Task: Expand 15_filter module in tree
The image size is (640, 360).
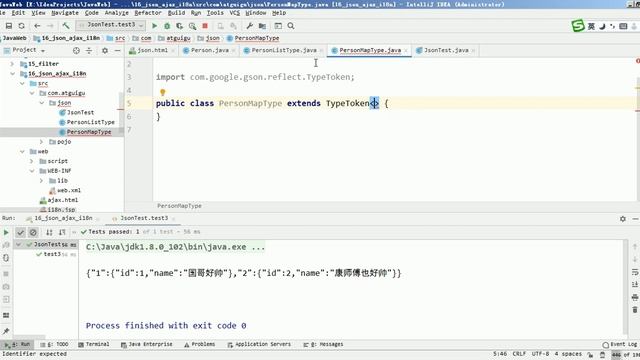Action: click(x=12, y=64)
